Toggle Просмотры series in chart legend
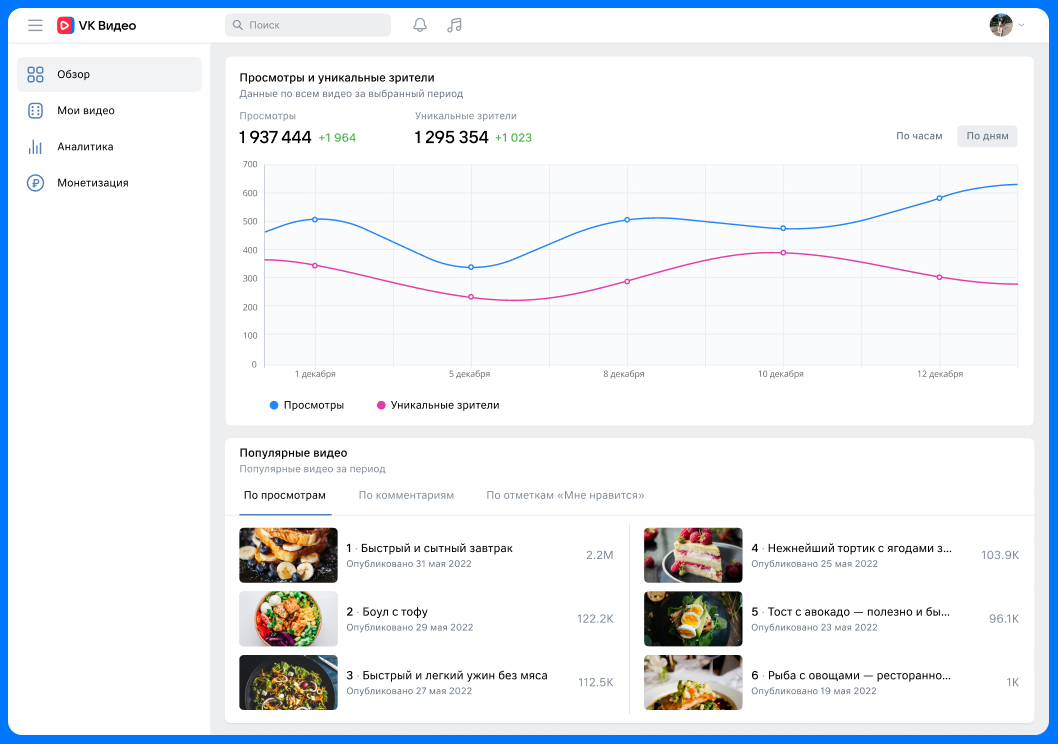Screen dimensions: 1058x744 click(x=307, y=405)
